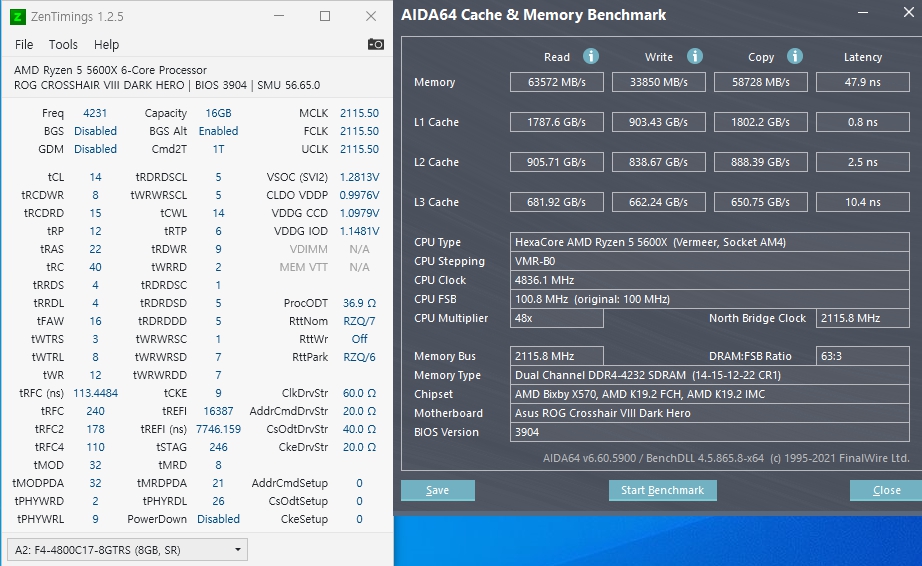Click the Cmd2T value 1T
Image resolution: width=922 pixels, height=566 pixels.
(x=218, y=149)
